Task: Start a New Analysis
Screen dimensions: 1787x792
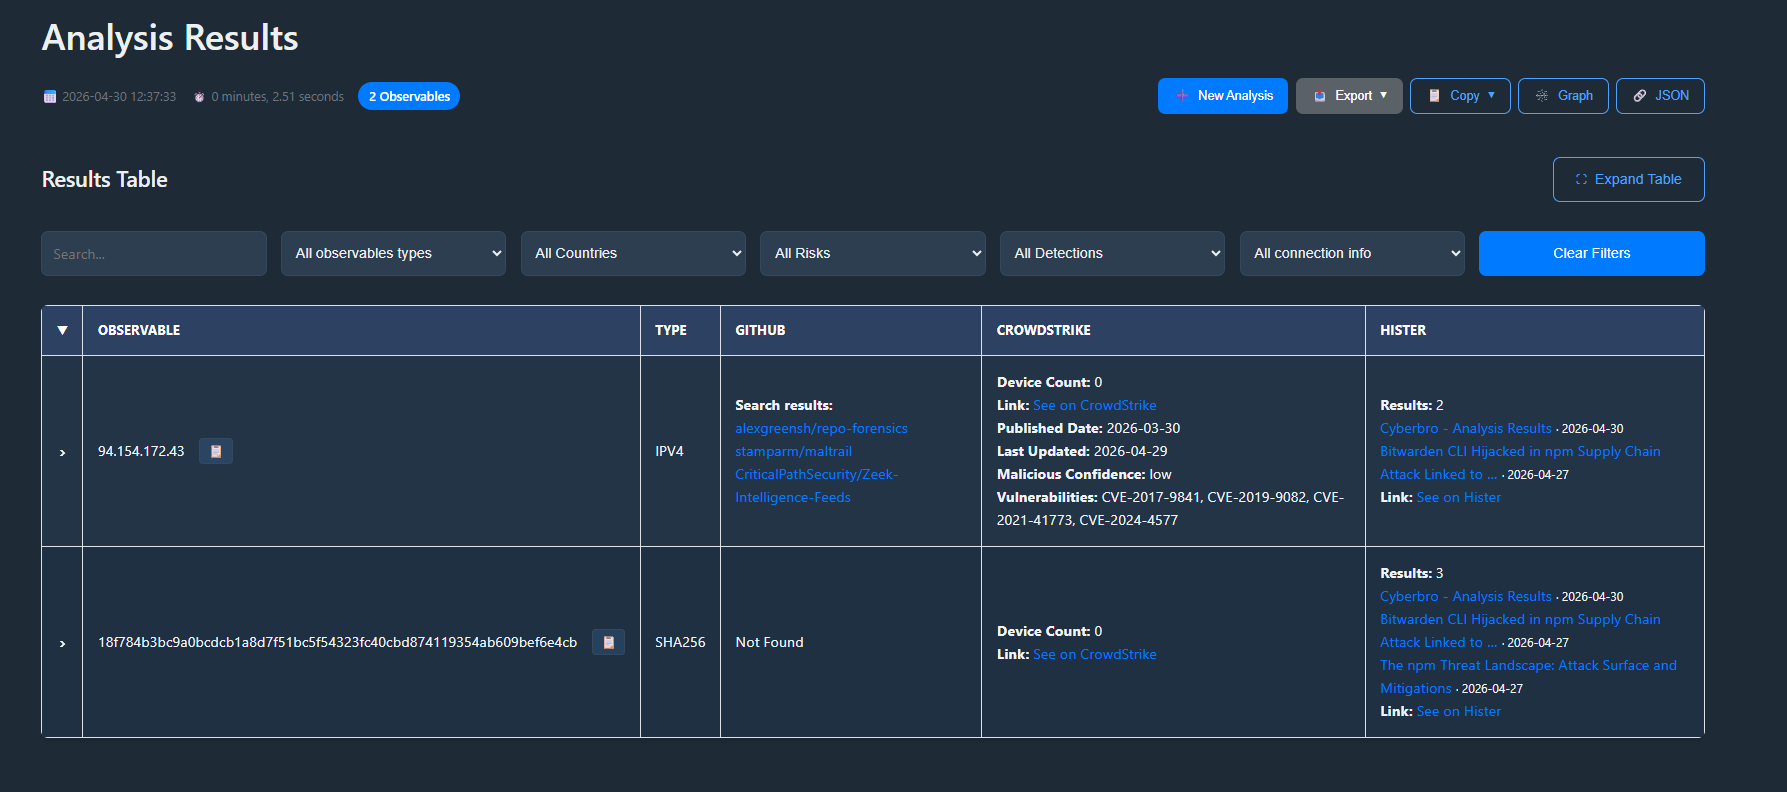Action: click(x=1222, y=96)
